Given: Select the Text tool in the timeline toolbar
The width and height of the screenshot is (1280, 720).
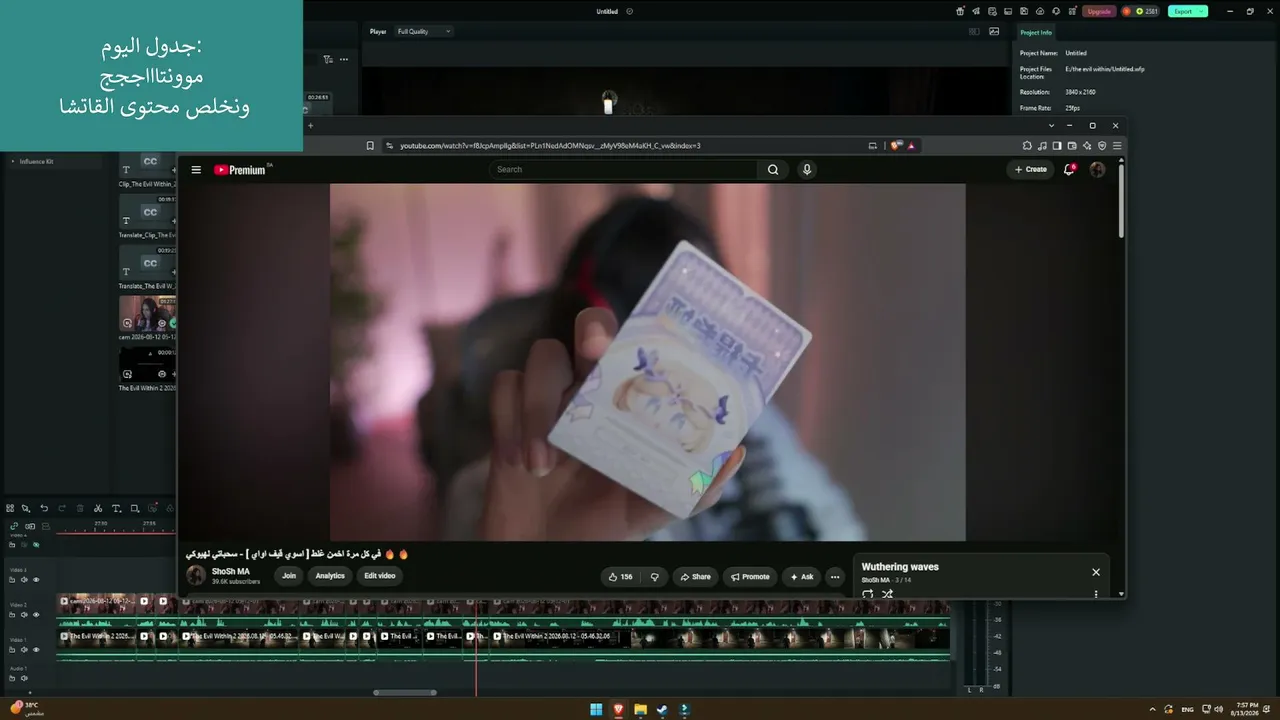Looking at the screenshot, I should pyautogui.click(x=116, y=509).
